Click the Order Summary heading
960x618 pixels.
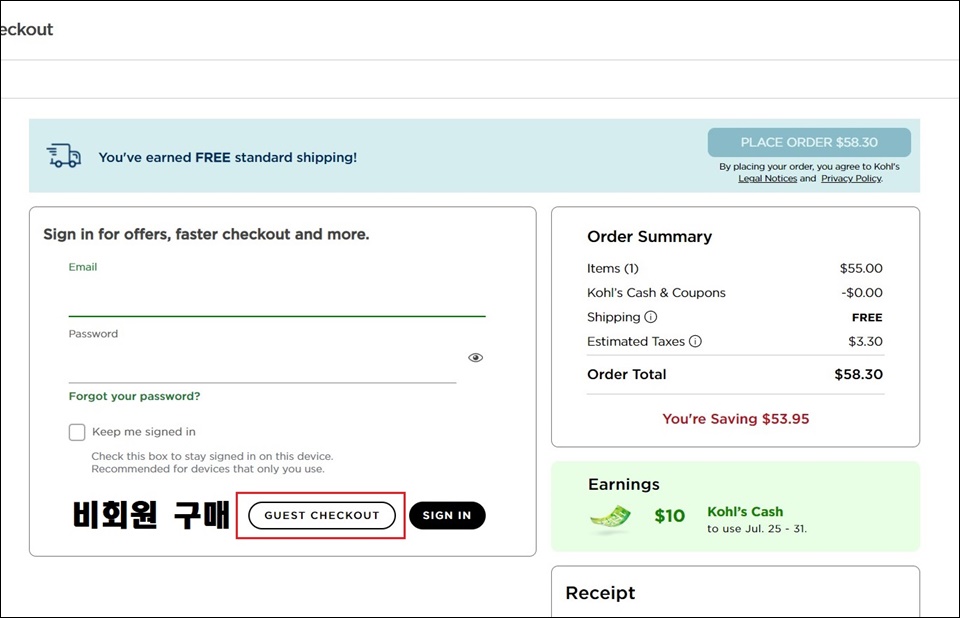[x=649, y=236]
